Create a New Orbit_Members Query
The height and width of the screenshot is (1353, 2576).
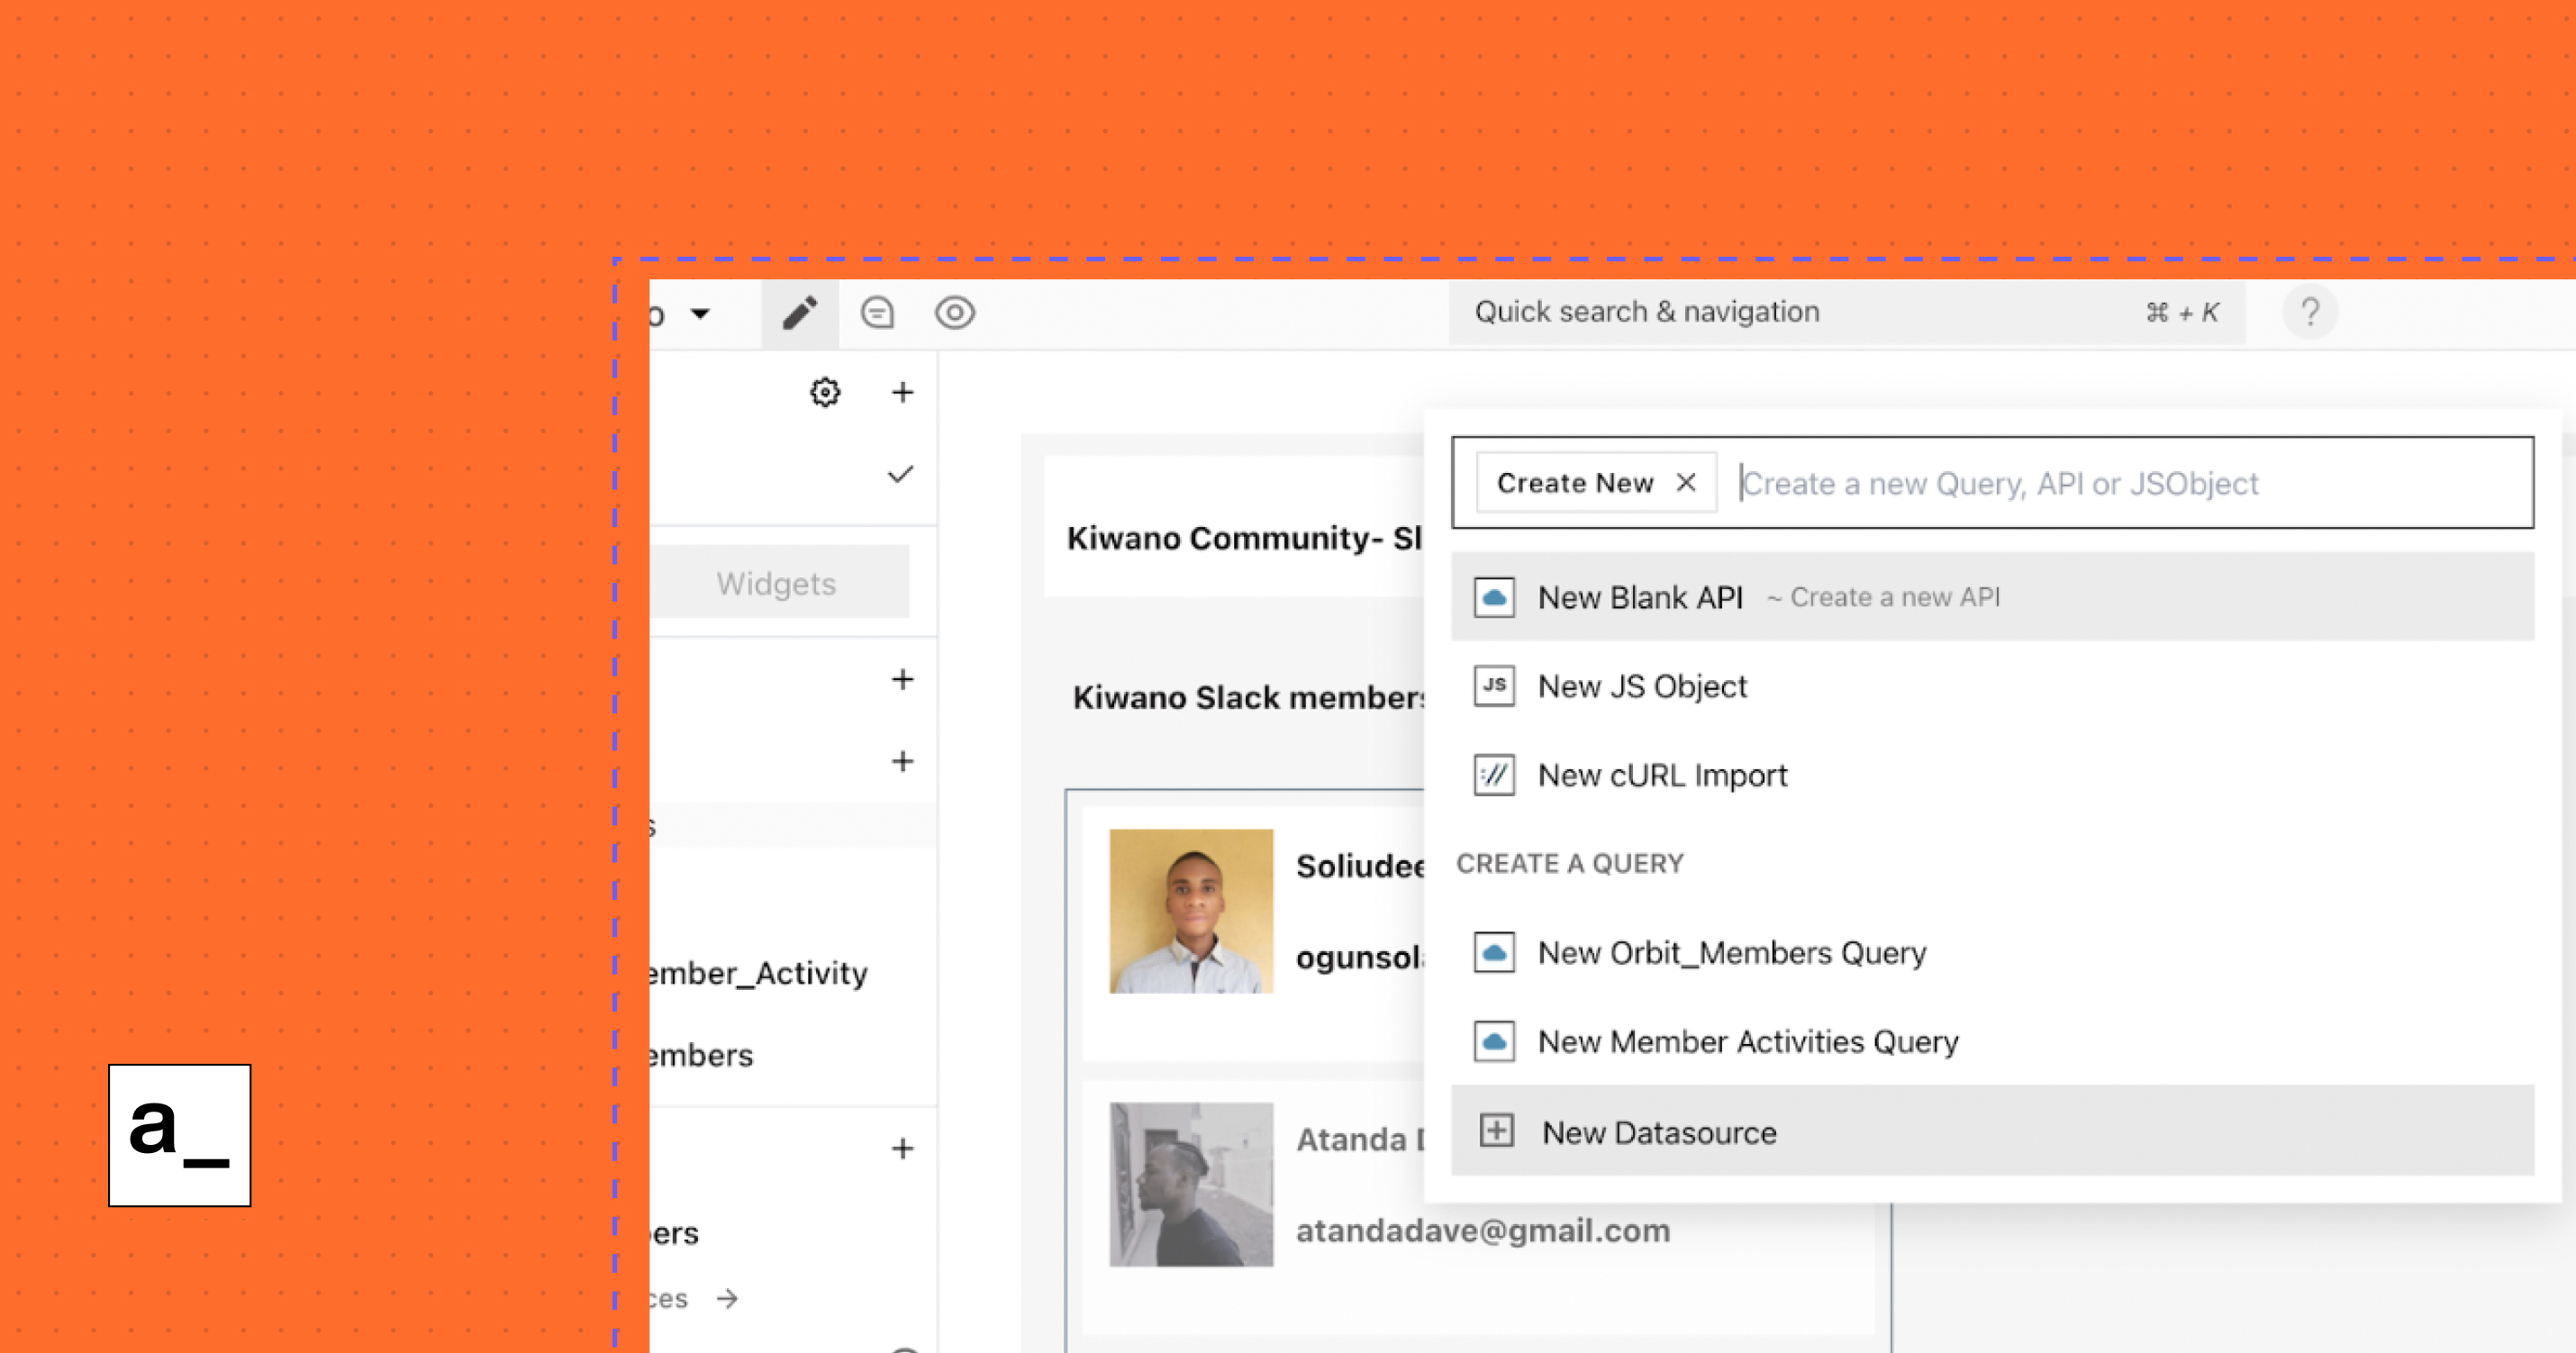(1732, 952)
